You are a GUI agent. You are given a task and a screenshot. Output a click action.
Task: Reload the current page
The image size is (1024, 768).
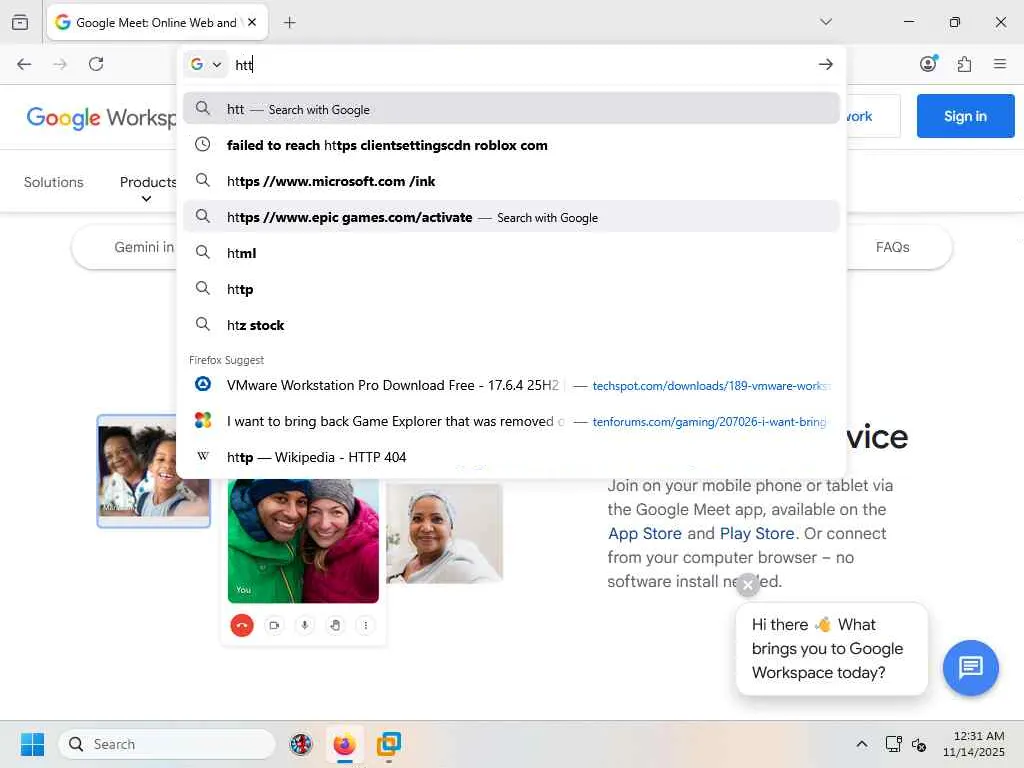pos(96,64)
